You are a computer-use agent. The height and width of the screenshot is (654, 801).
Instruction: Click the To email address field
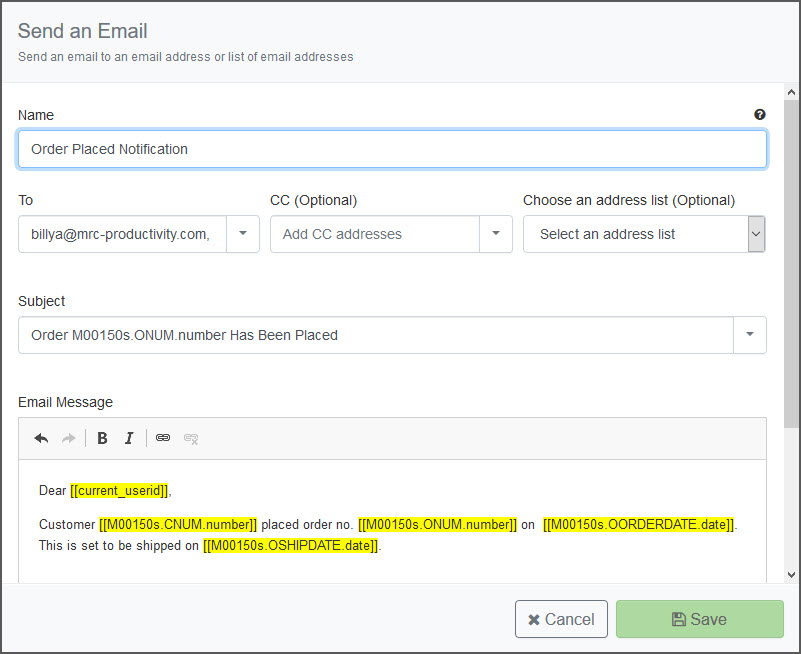123,234
